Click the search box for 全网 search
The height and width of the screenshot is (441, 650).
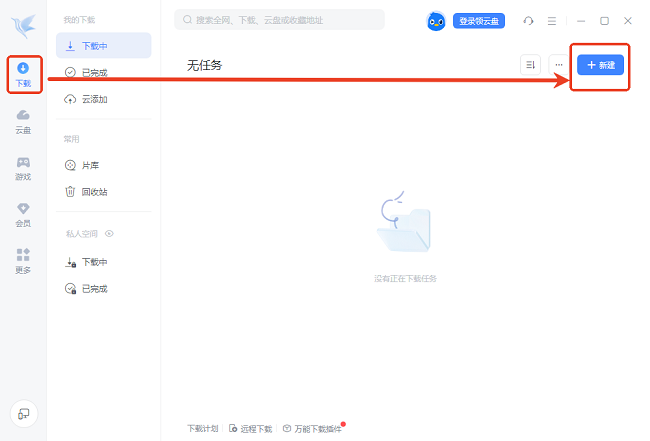[279, 19]
